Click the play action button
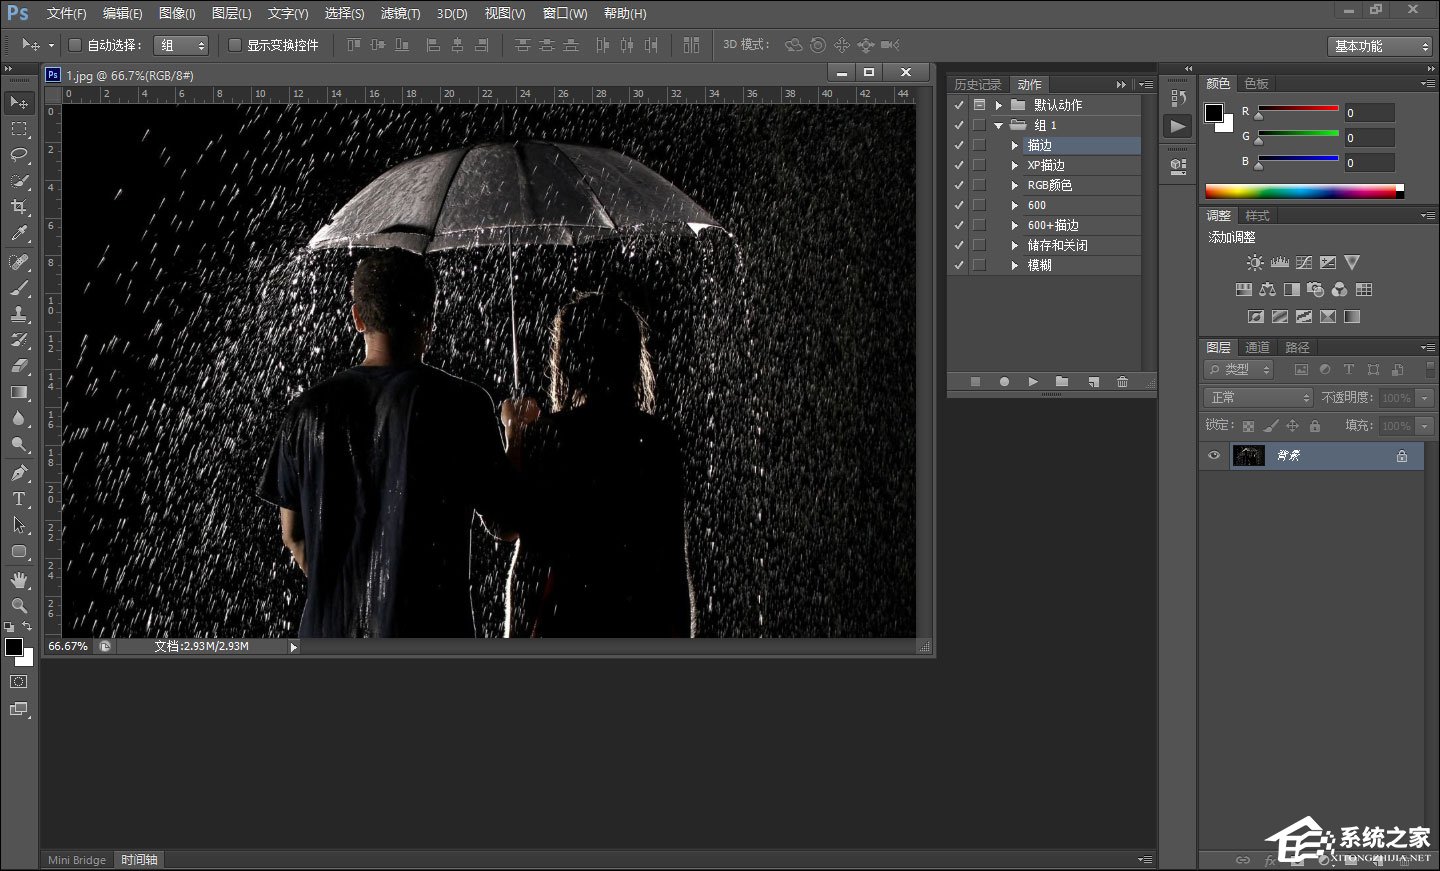The width and height of the screenshot is (1440, 871). [1033, 382]
